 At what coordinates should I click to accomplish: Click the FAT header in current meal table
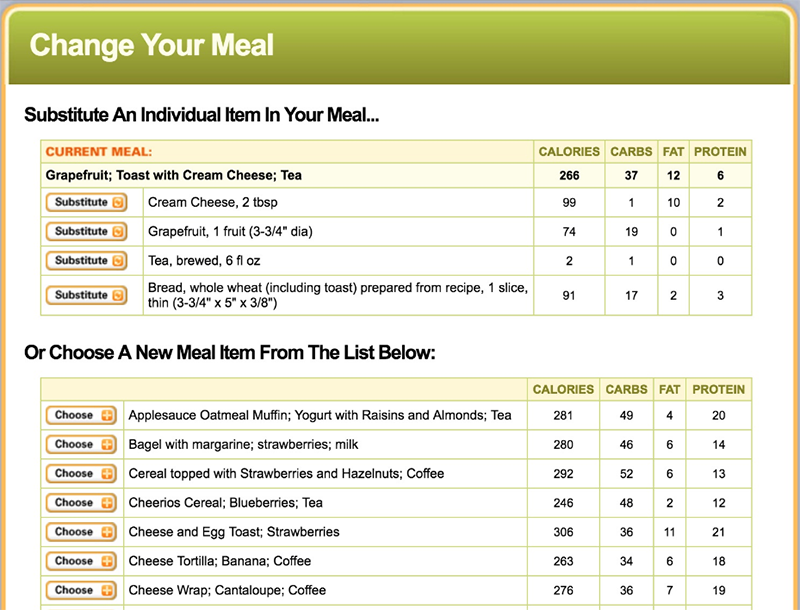pyautogui.click(x=673, y=152)
